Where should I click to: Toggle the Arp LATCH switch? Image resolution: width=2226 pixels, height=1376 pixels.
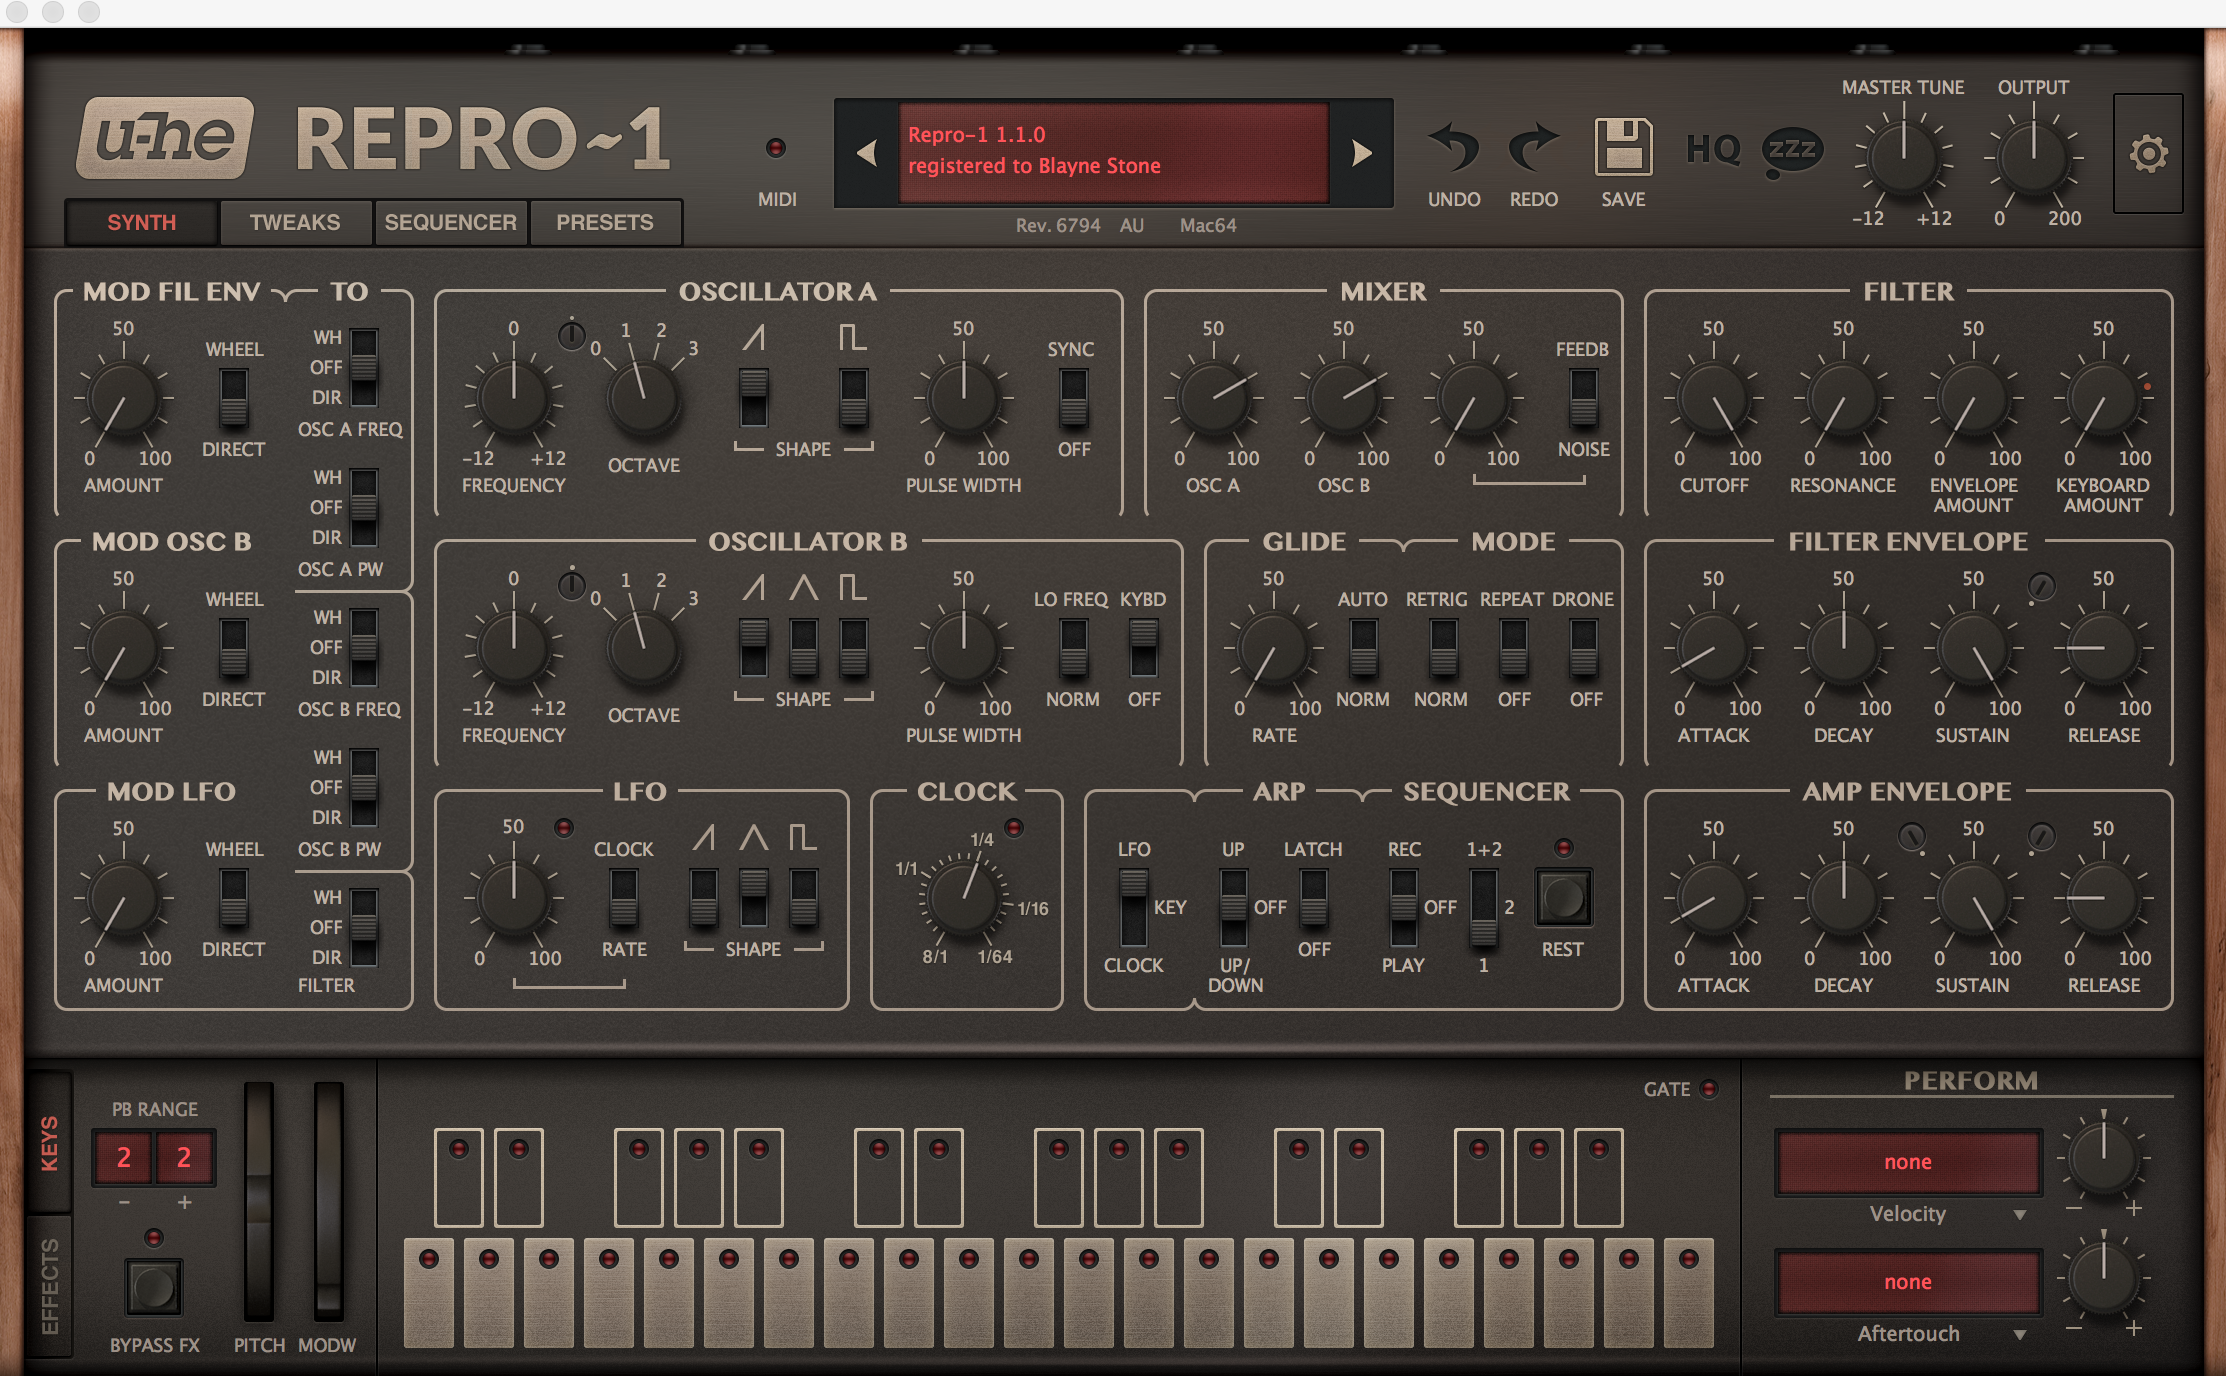[1313, 897]
